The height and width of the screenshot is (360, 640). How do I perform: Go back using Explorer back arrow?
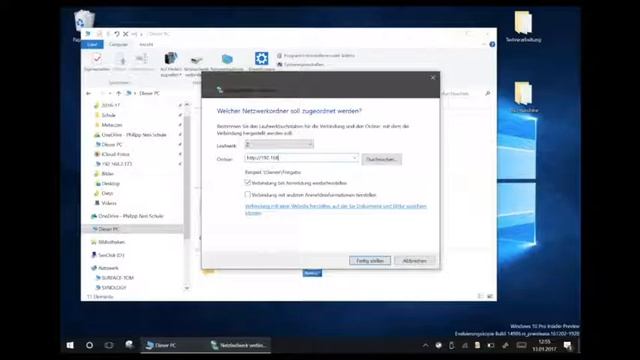pyautogui.click(x=89, y=93)
